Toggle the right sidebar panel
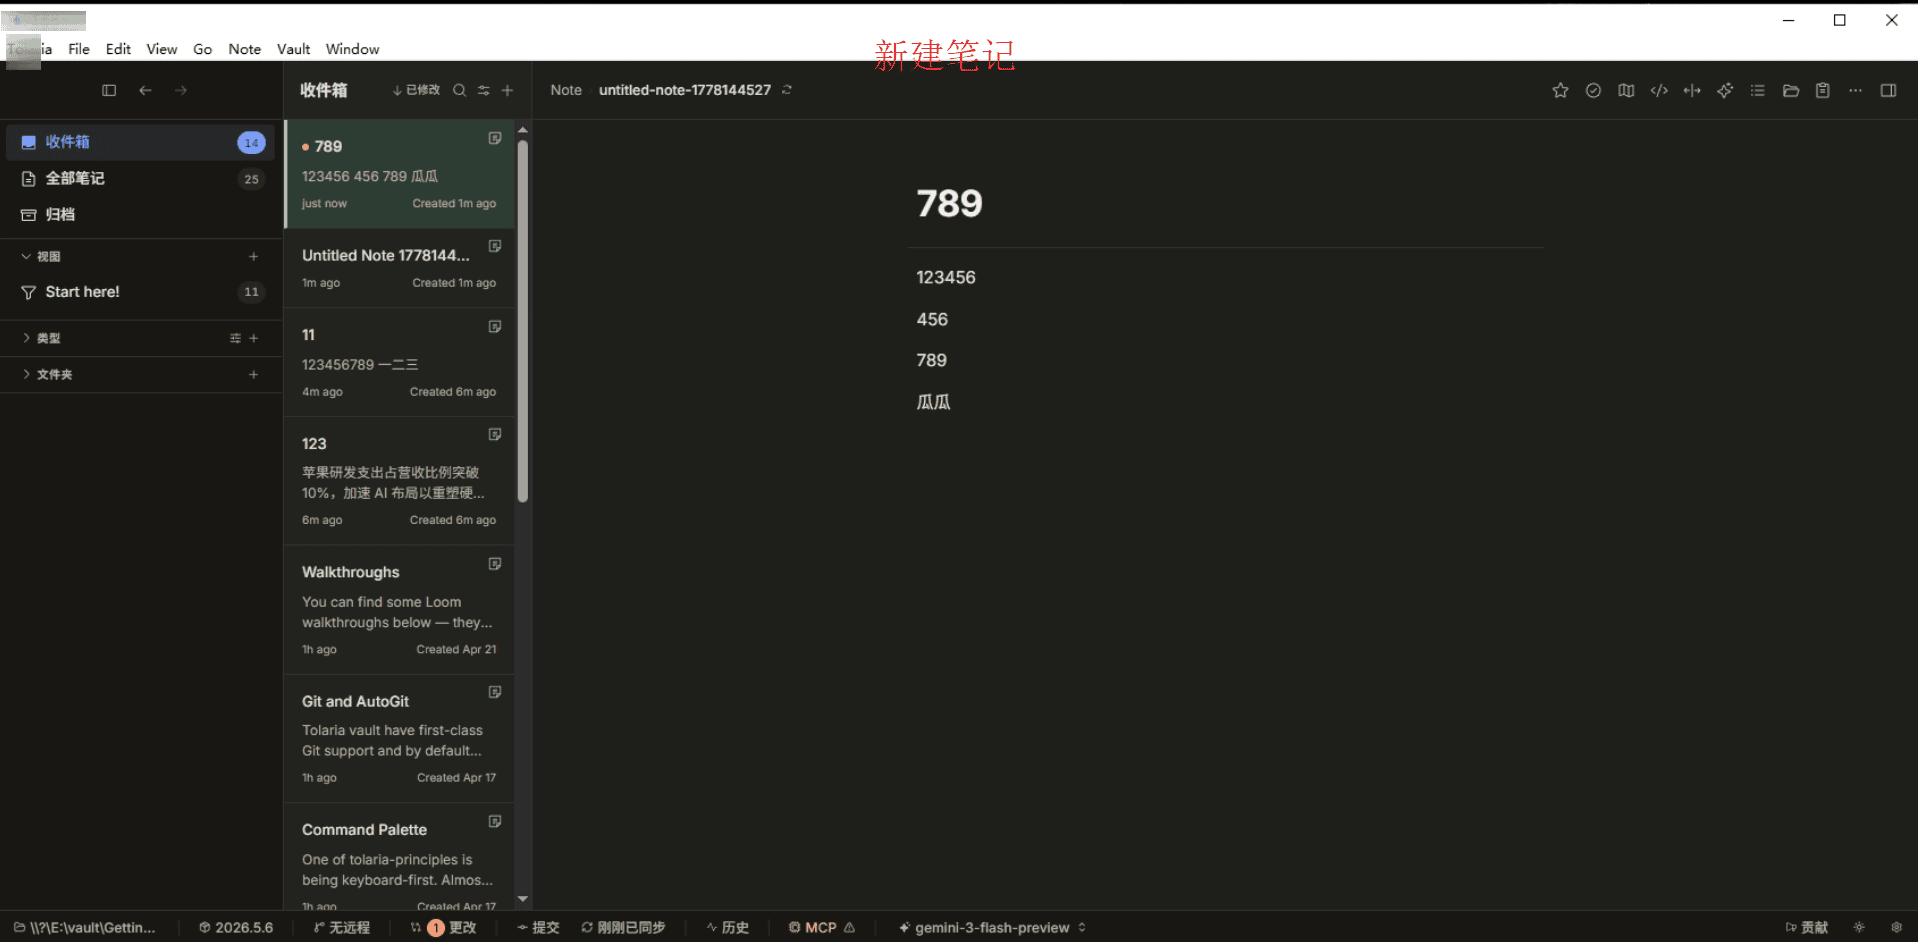Viewport: 1918px width, 942px height. coord(1888,90)
